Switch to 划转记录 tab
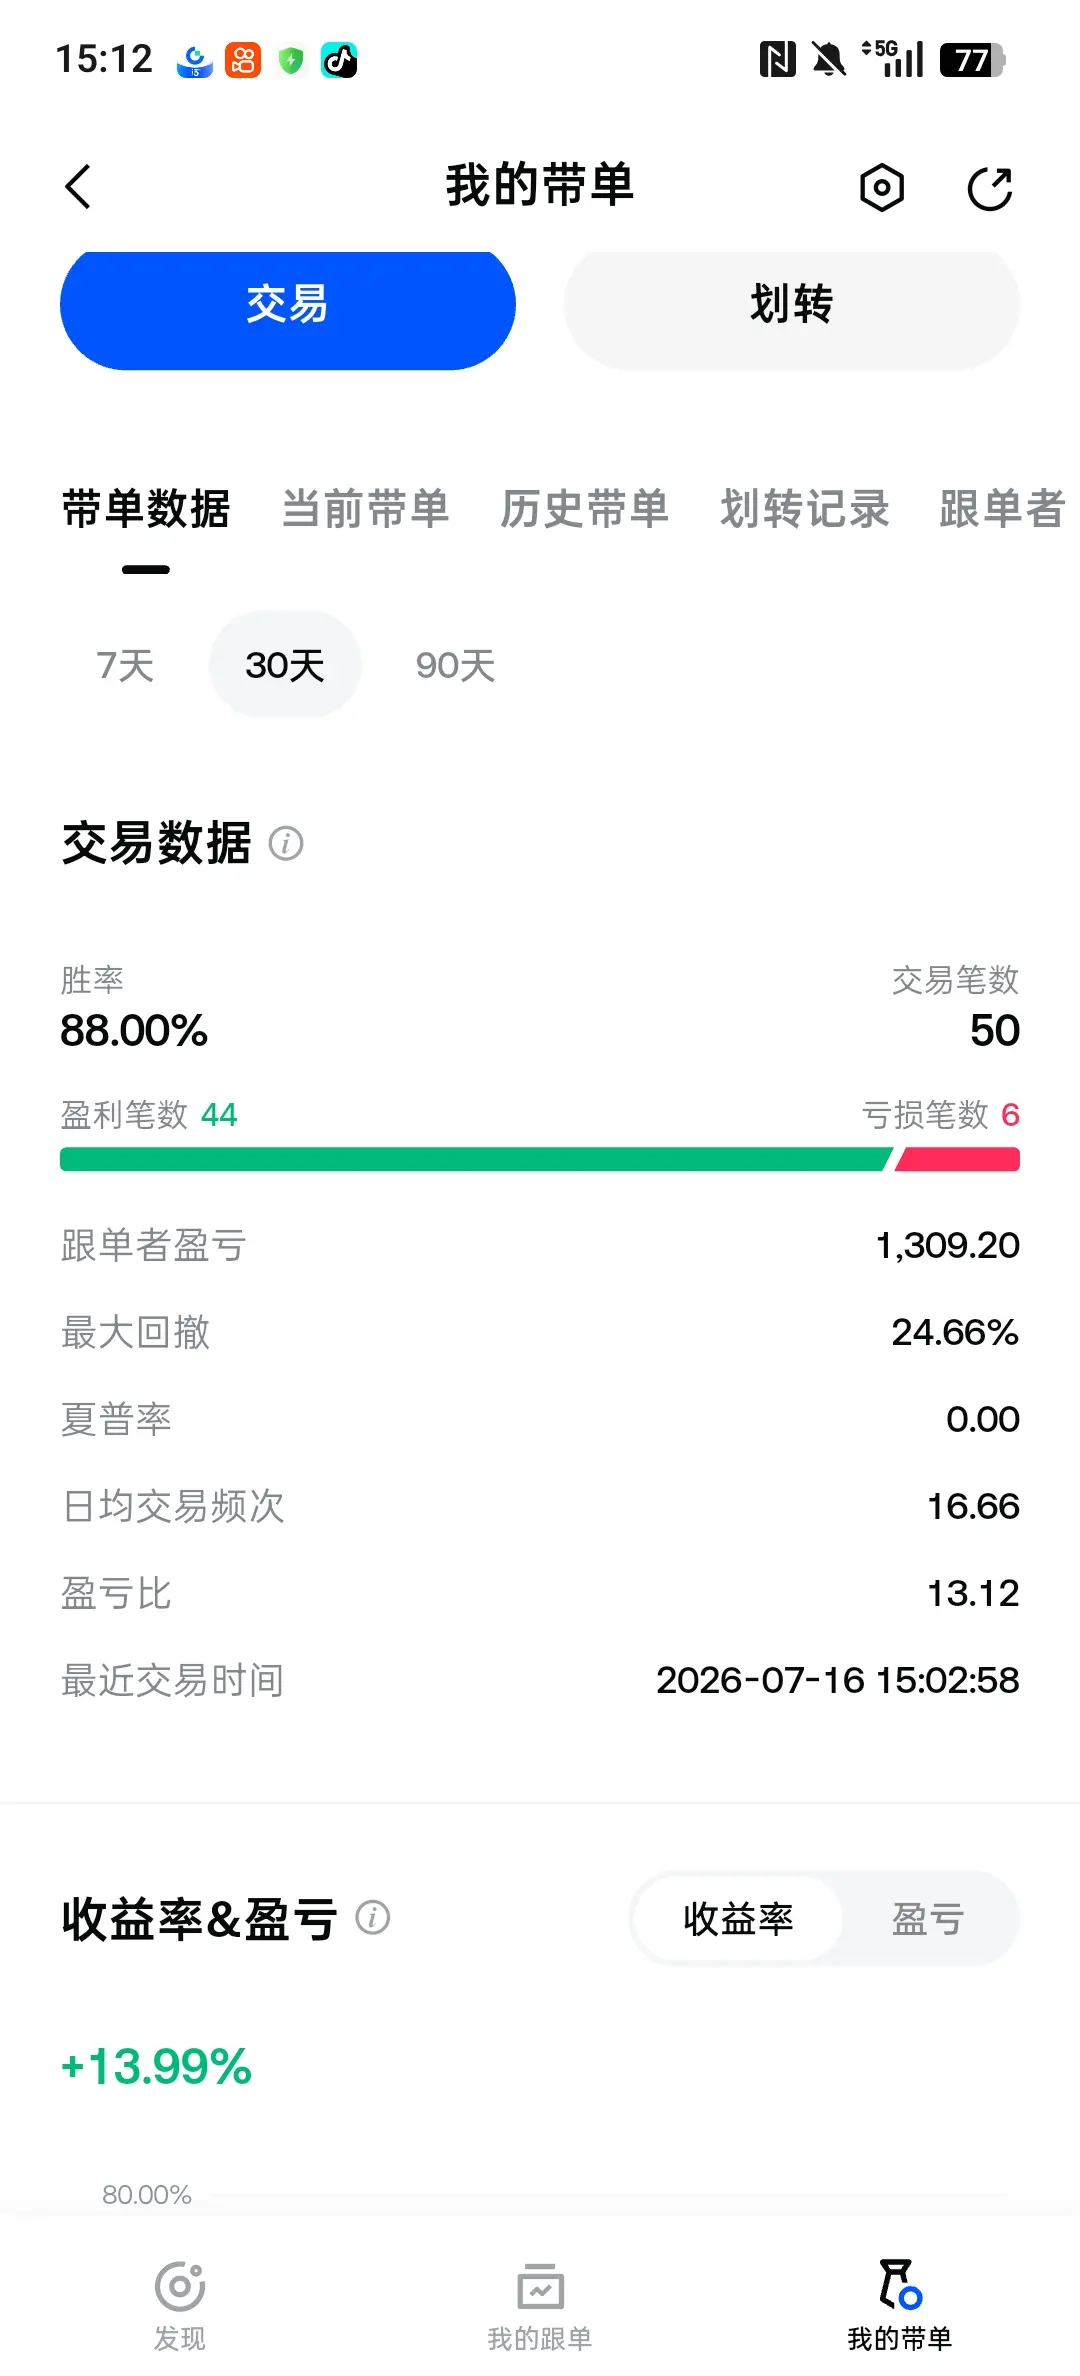Viewport: 1080px width, 2376px height. point(805,509)
